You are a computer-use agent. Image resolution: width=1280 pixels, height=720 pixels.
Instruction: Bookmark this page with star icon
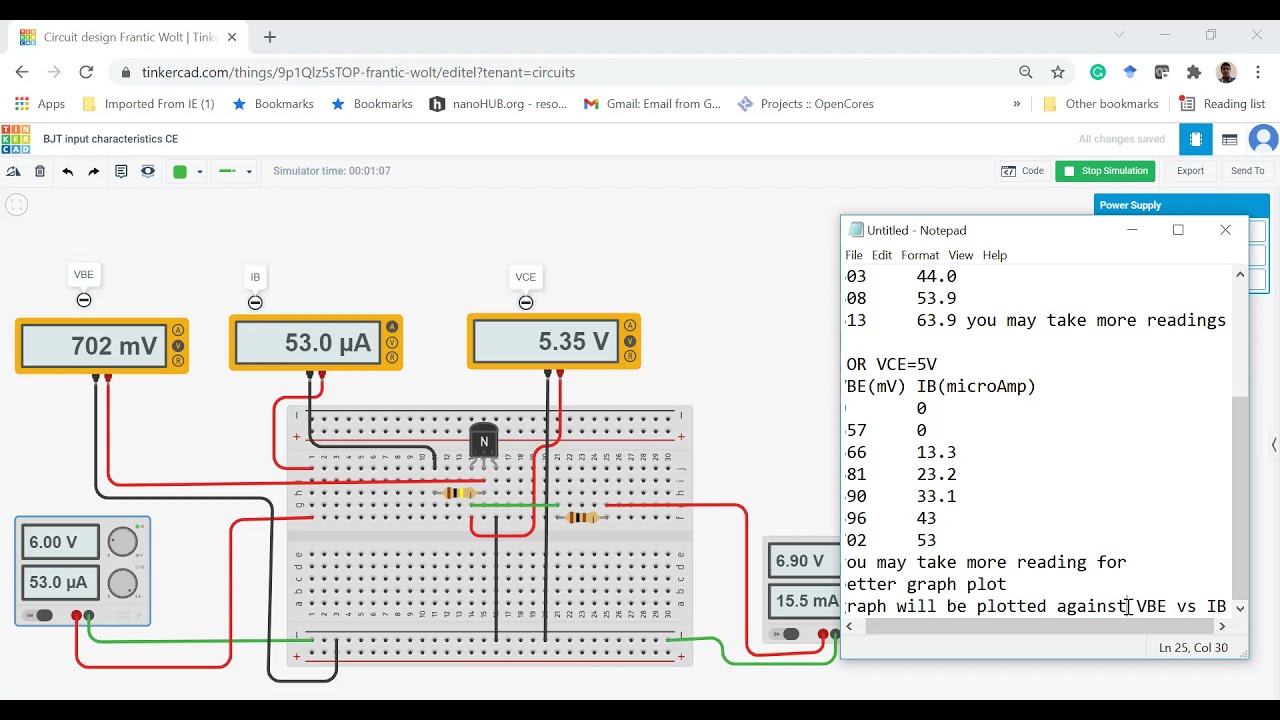click(1058, 72)
